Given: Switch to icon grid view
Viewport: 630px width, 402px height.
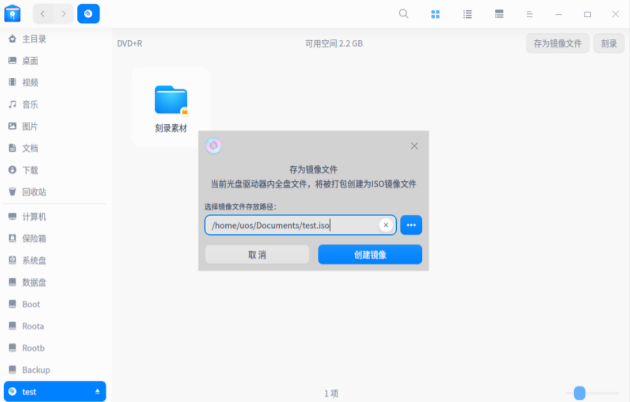Looking at the screenshot, I should (435, 14).
